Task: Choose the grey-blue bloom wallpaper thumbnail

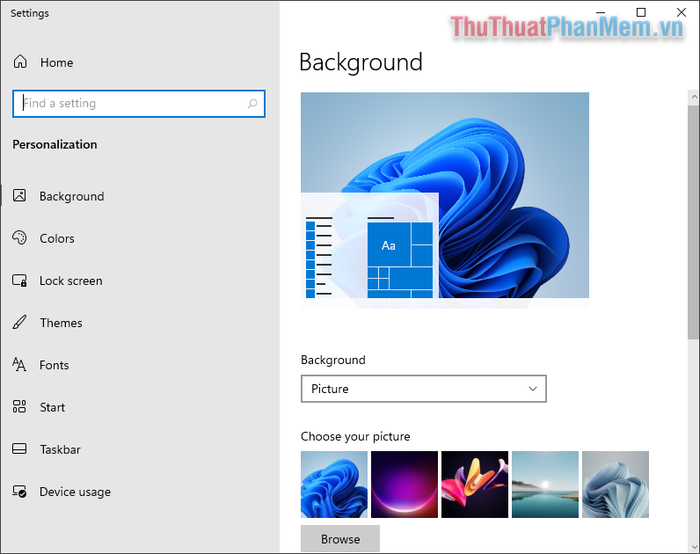Action: pos(615,484)
